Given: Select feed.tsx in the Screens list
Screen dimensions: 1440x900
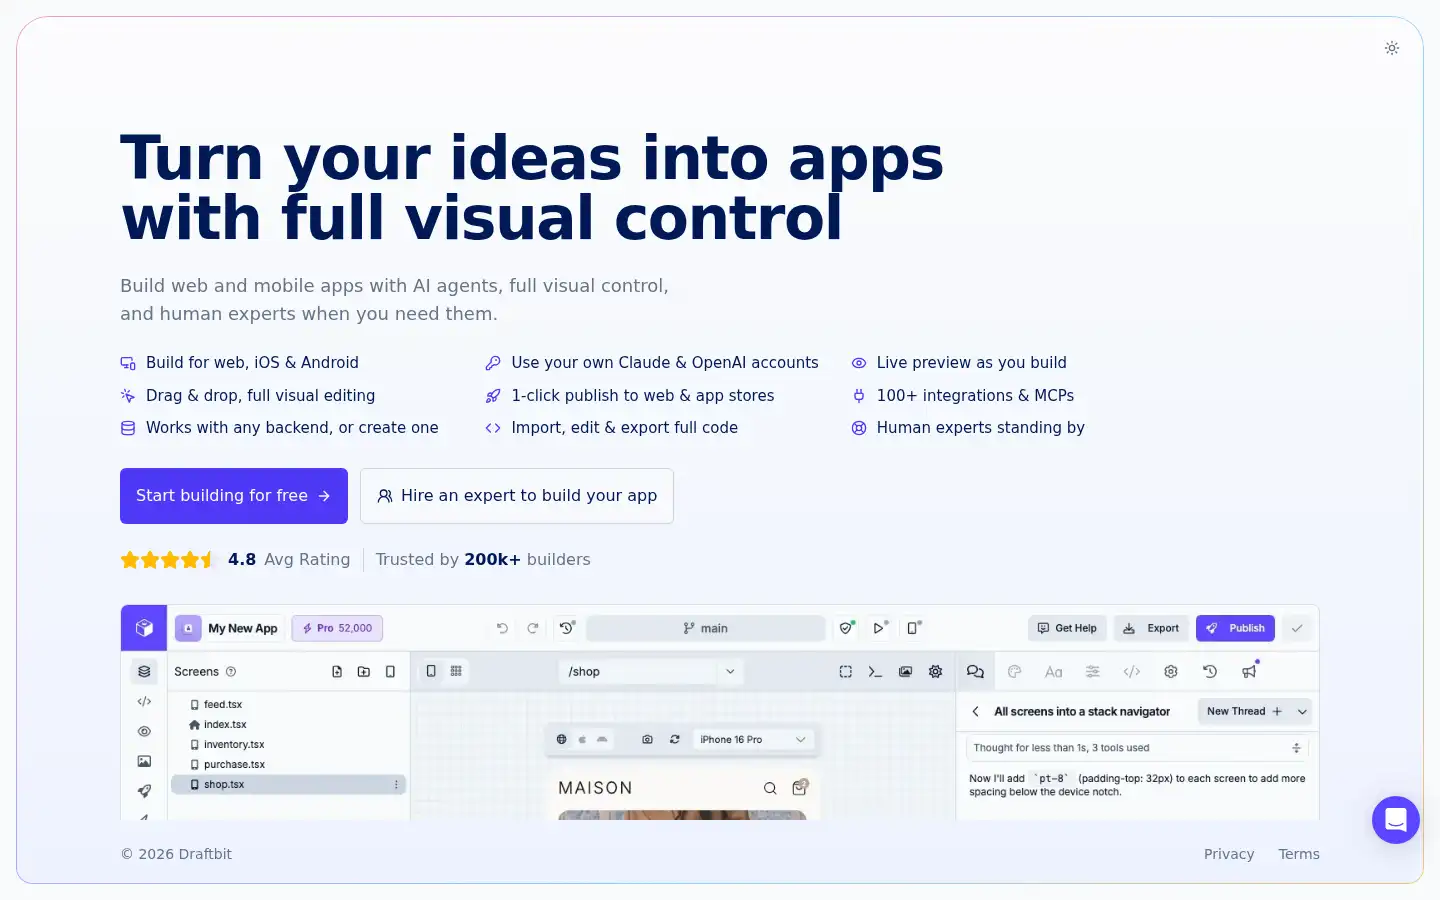Looking at the screenshot, I should [x=223, y=705].
